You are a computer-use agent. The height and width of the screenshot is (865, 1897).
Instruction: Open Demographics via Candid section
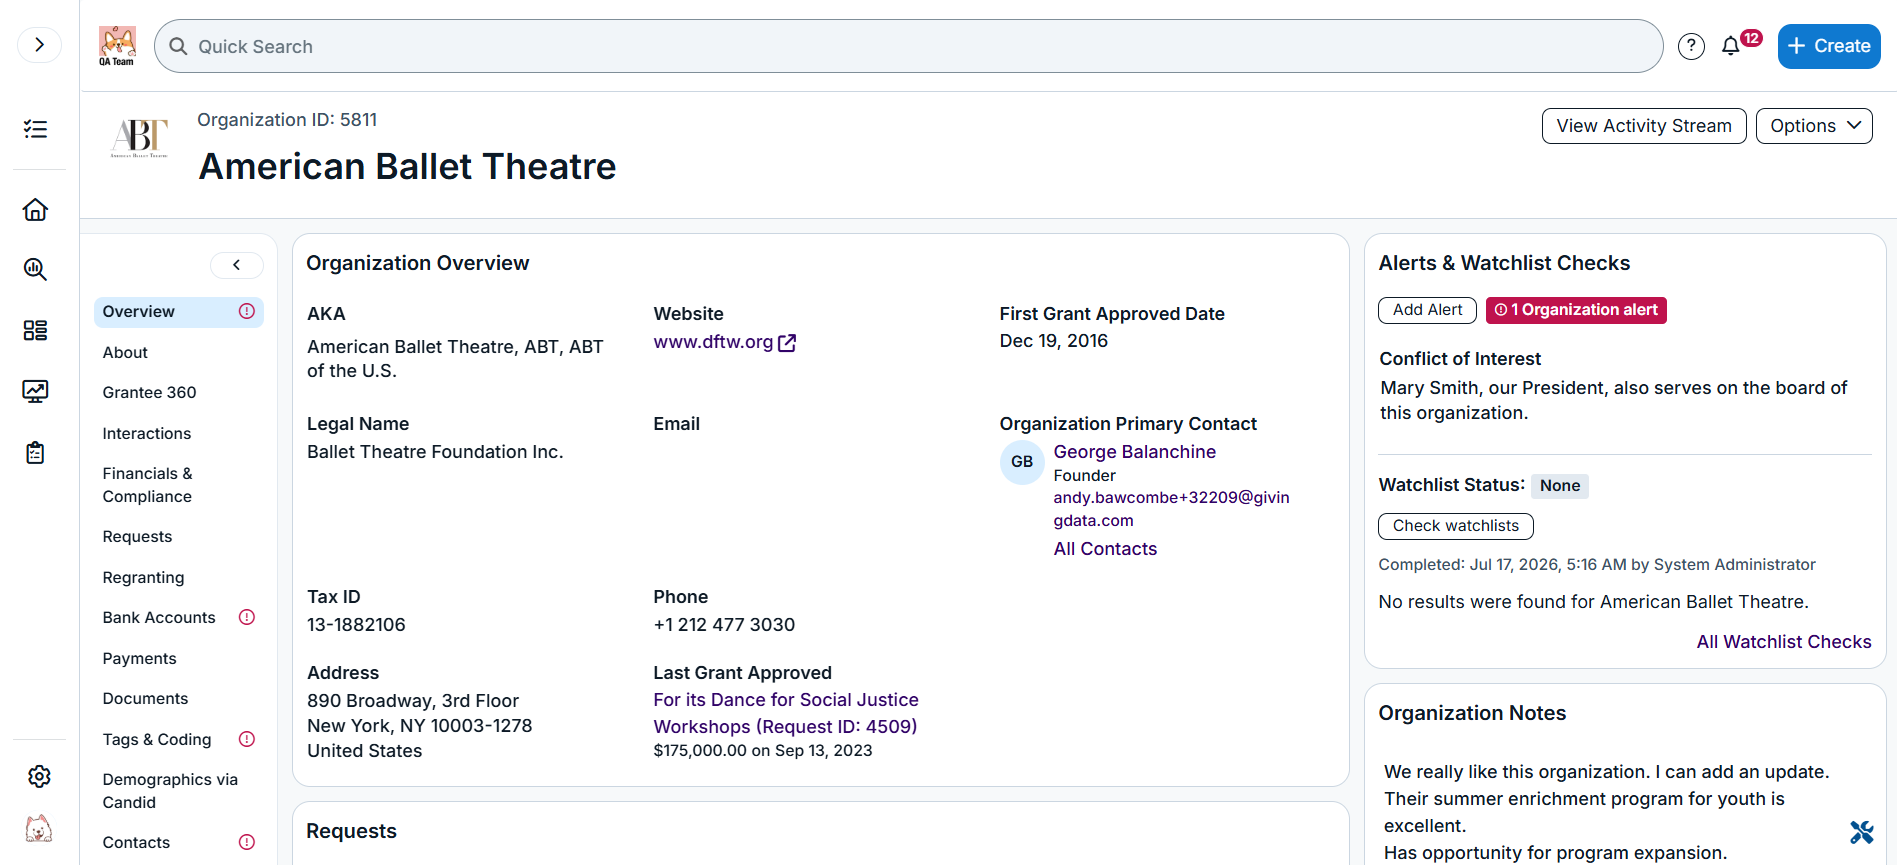click(170, 791)
